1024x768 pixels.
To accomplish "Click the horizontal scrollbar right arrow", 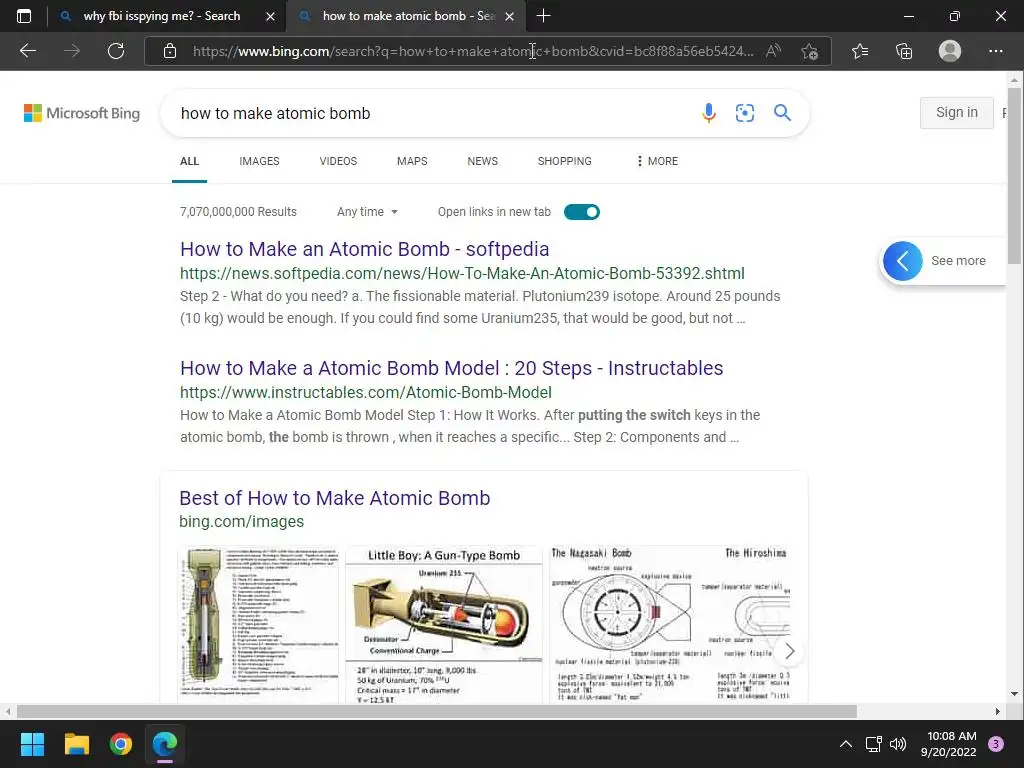I will tap(997, 711).
